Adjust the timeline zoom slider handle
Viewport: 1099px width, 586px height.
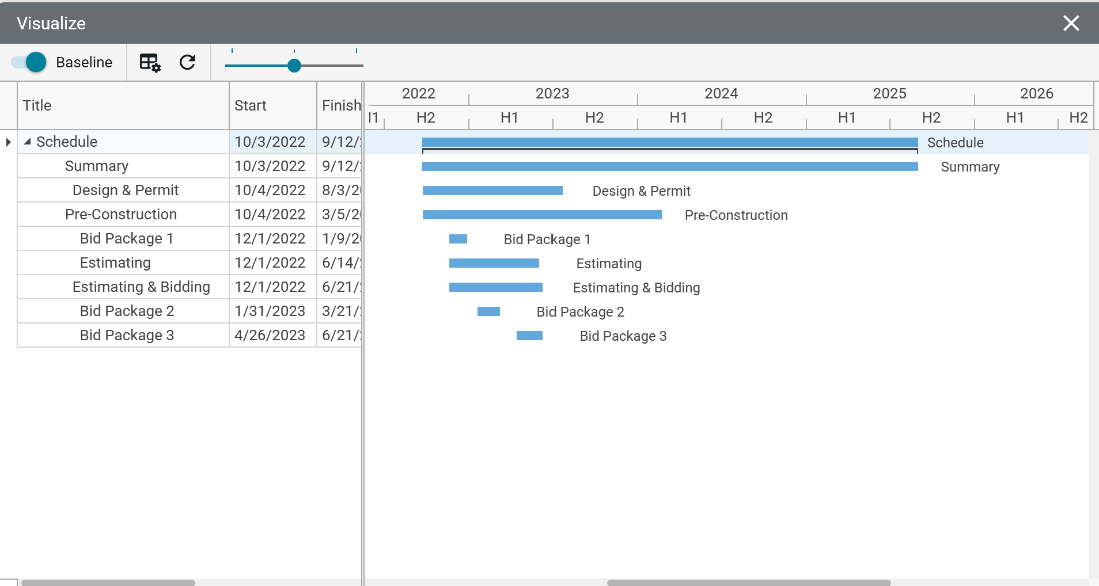(294, 66)
